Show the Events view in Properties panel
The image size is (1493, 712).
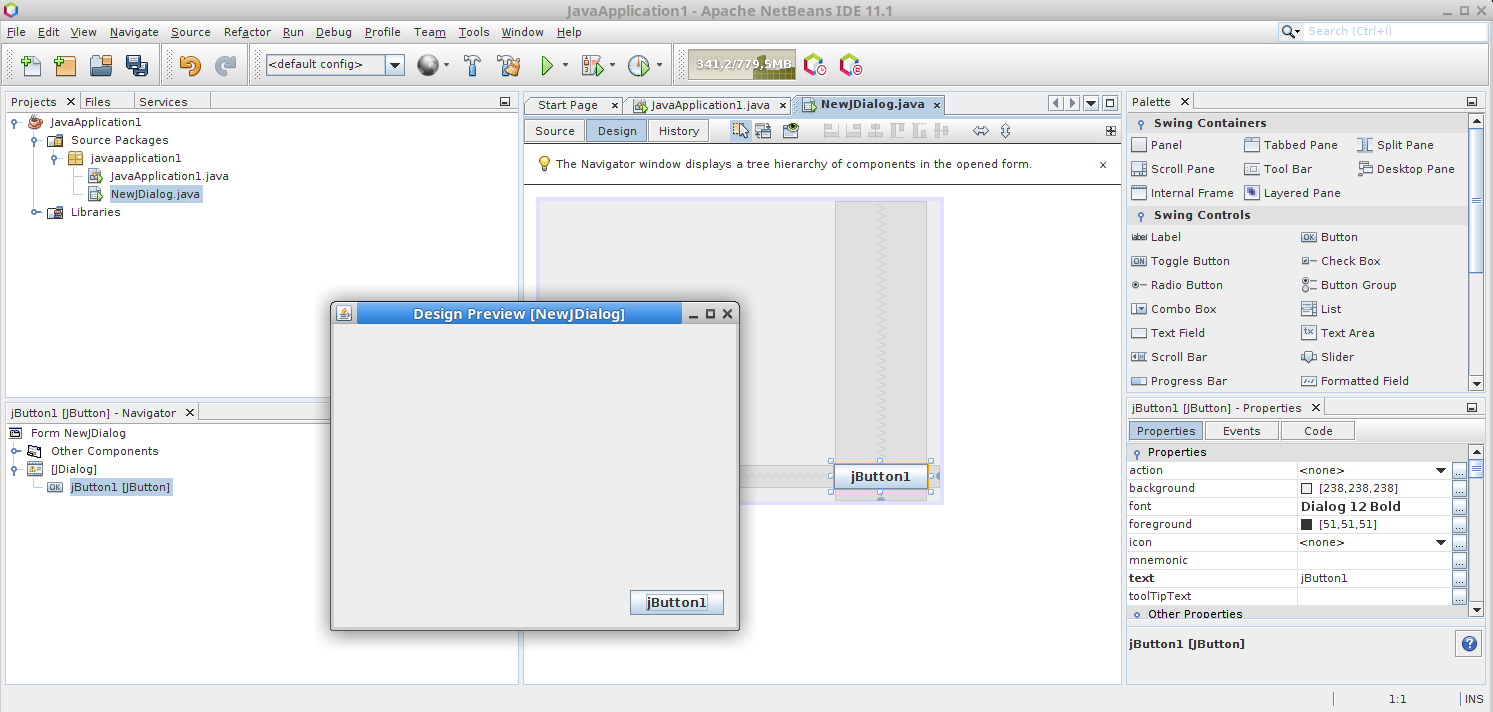point(1241,431)
